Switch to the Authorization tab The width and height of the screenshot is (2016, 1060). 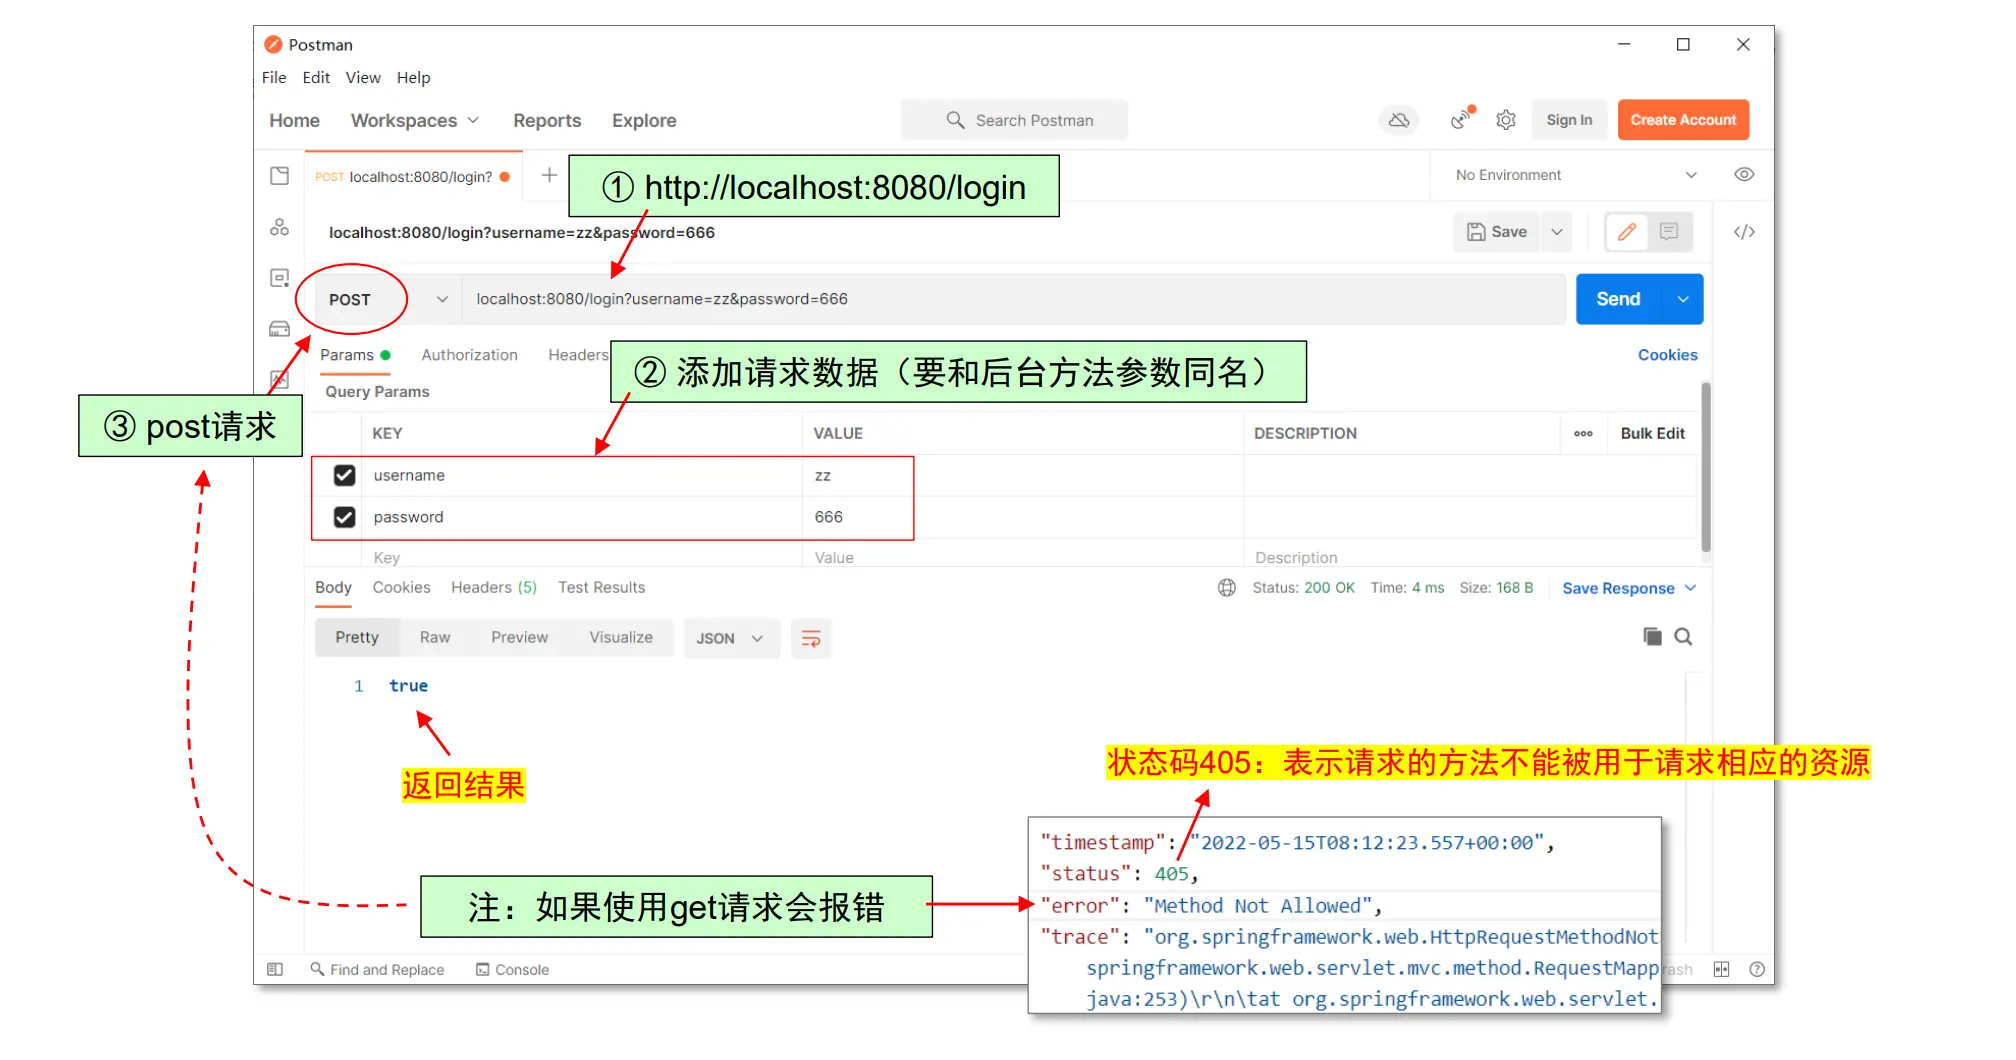pos(469,355)
